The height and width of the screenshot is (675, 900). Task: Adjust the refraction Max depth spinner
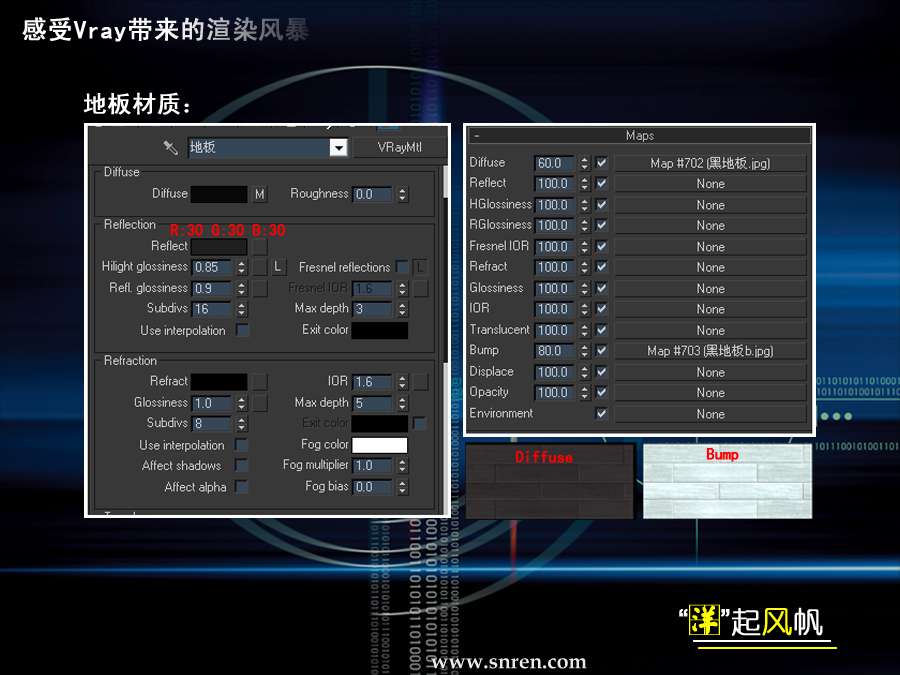point(402,403)
